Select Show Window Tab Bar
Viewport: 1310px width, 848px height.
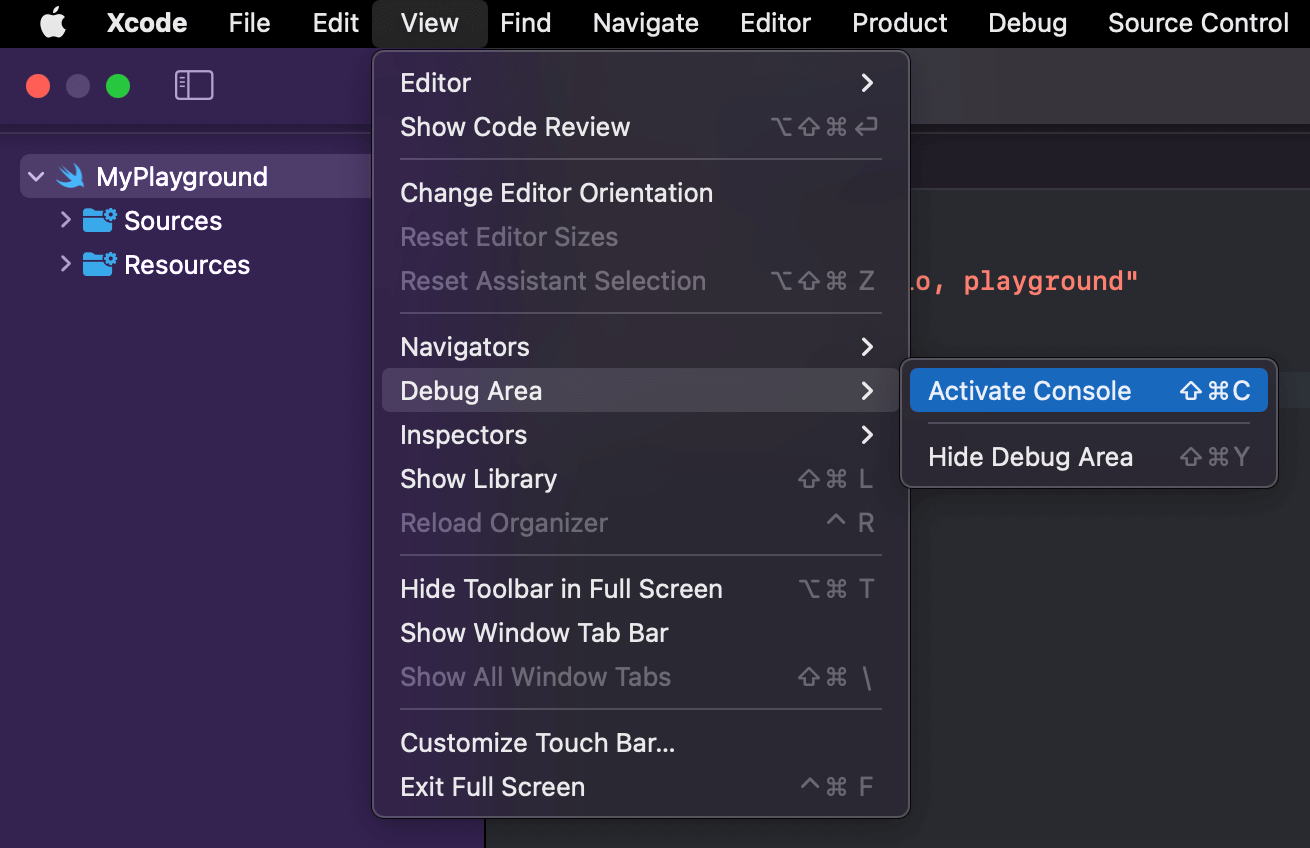point(640,633)
